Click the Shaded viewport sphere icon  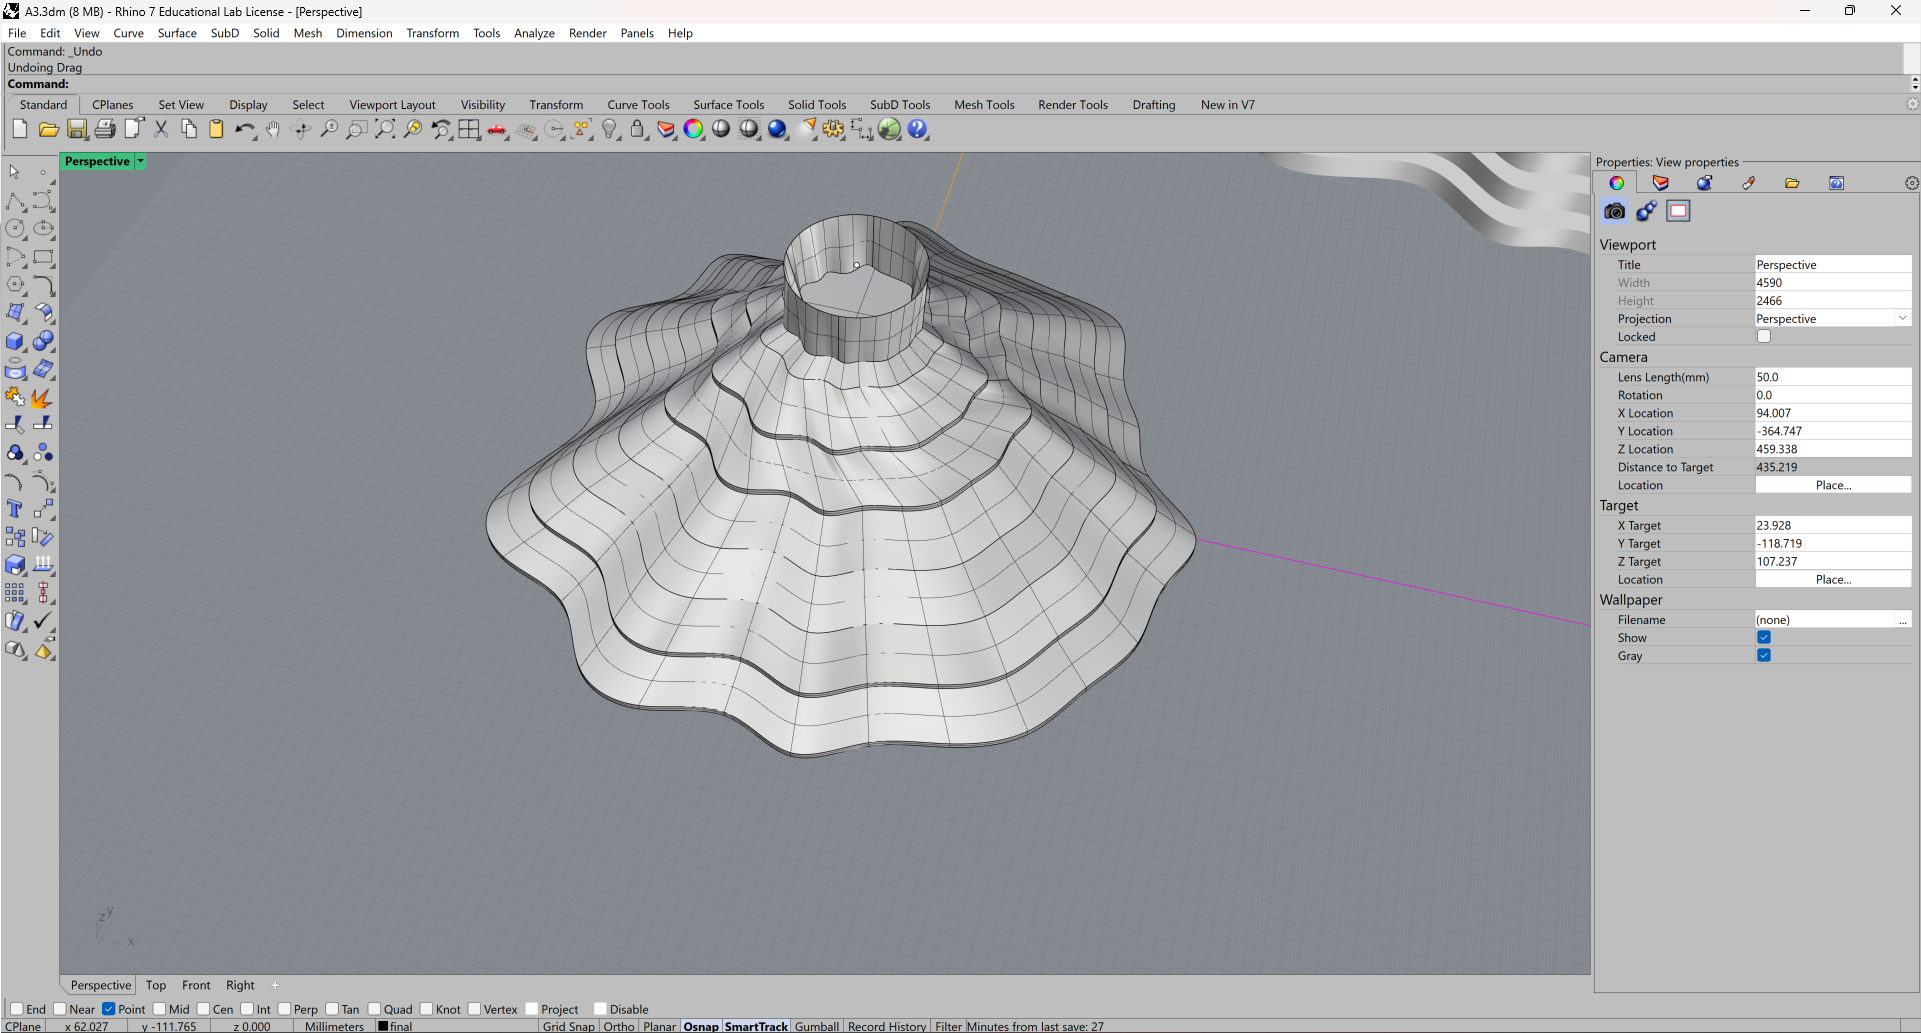click(x=722, y=129)
